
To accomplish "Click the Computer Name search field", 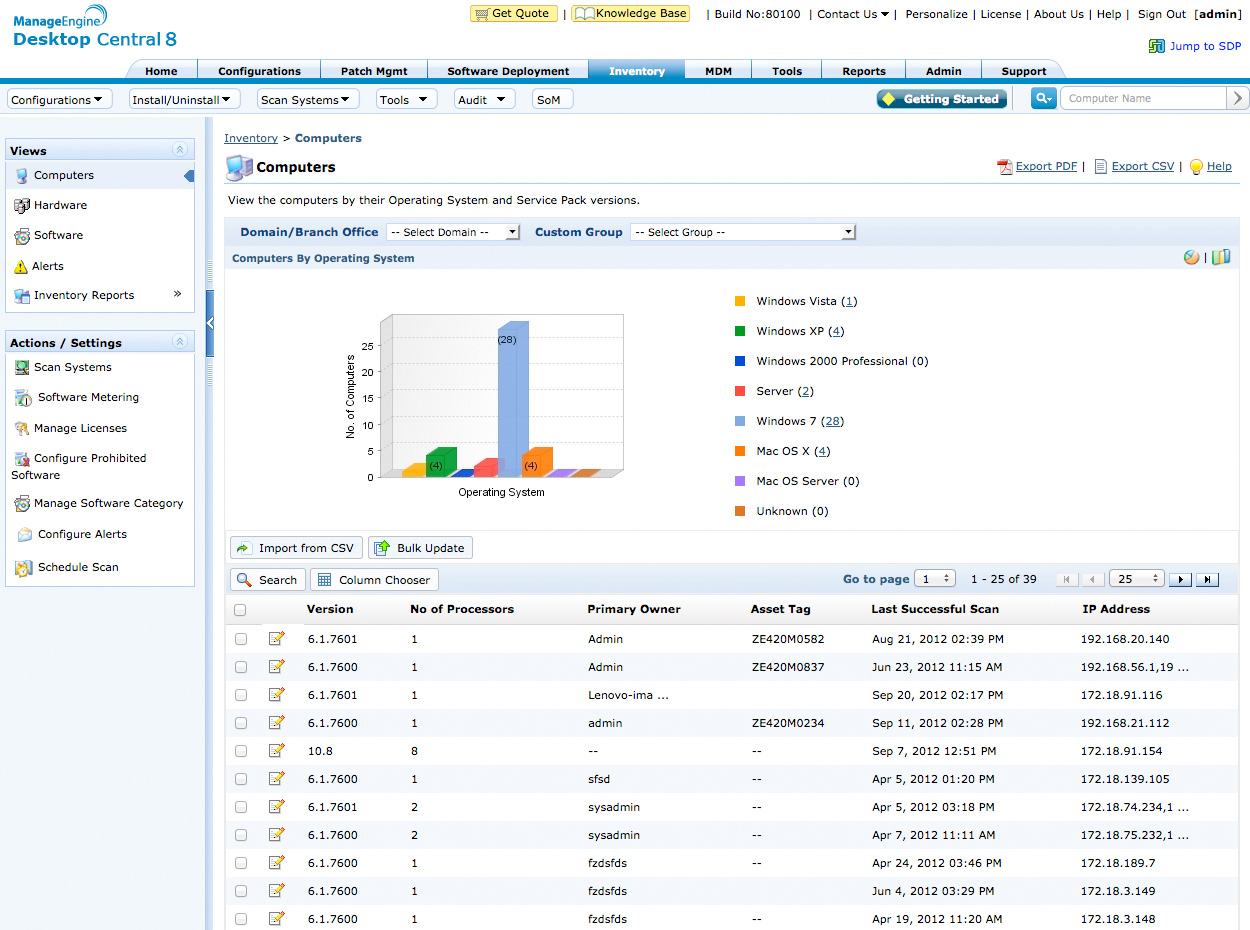I will click(x=1142, y=98).
